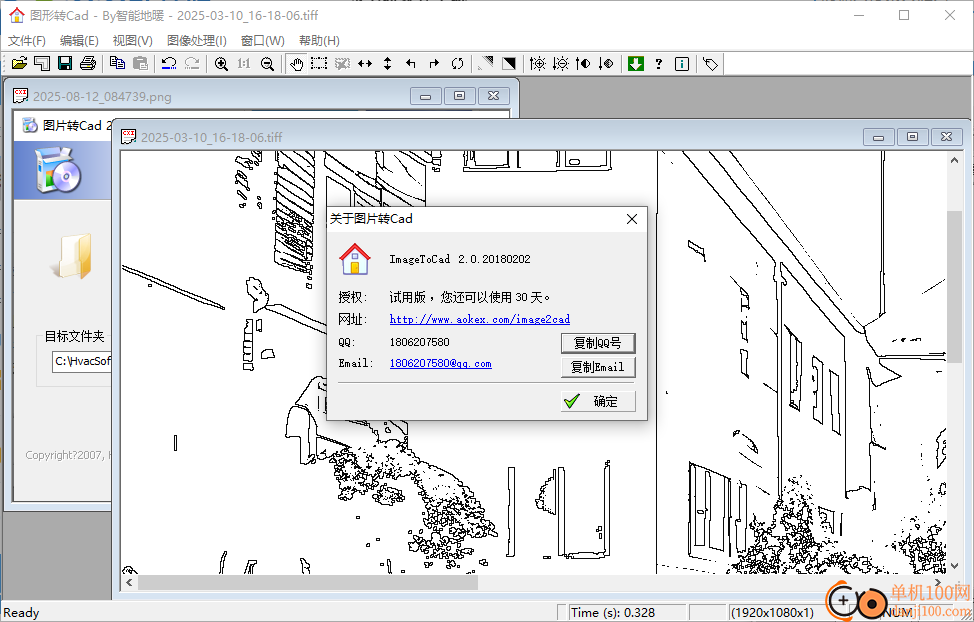This screenshot has width=974, height=622.
Task: Click the ImageToCad 2.0.20180202 version text
Action: click(x=460, y=259)
